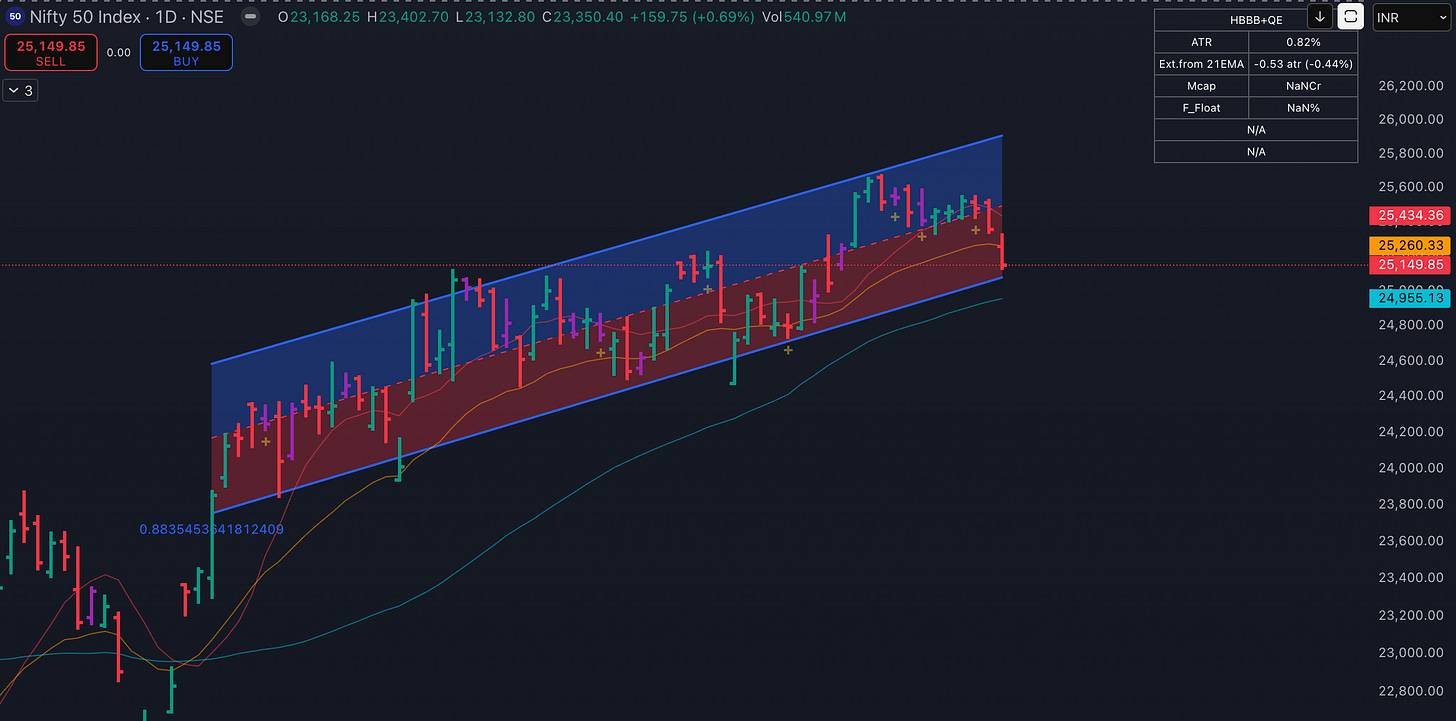
Task: Click the Nifty 50 symbol logo icon
Action: pos(13,17)
